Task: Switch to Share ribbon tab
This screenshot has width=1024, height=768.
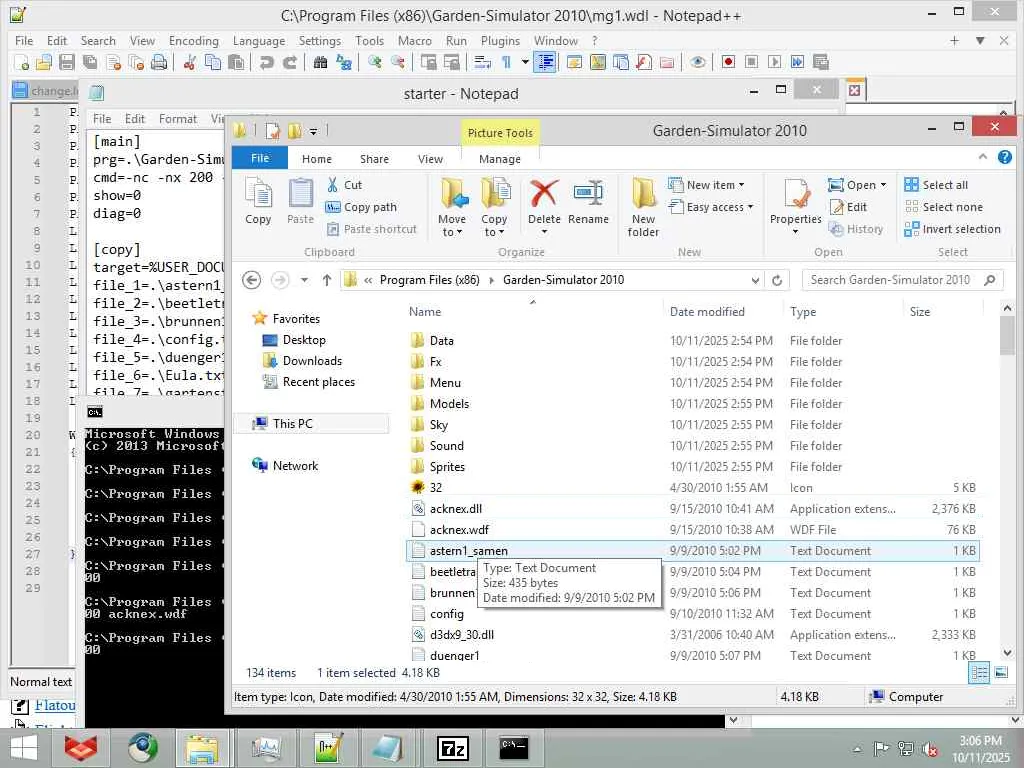Action: (374, 159)
